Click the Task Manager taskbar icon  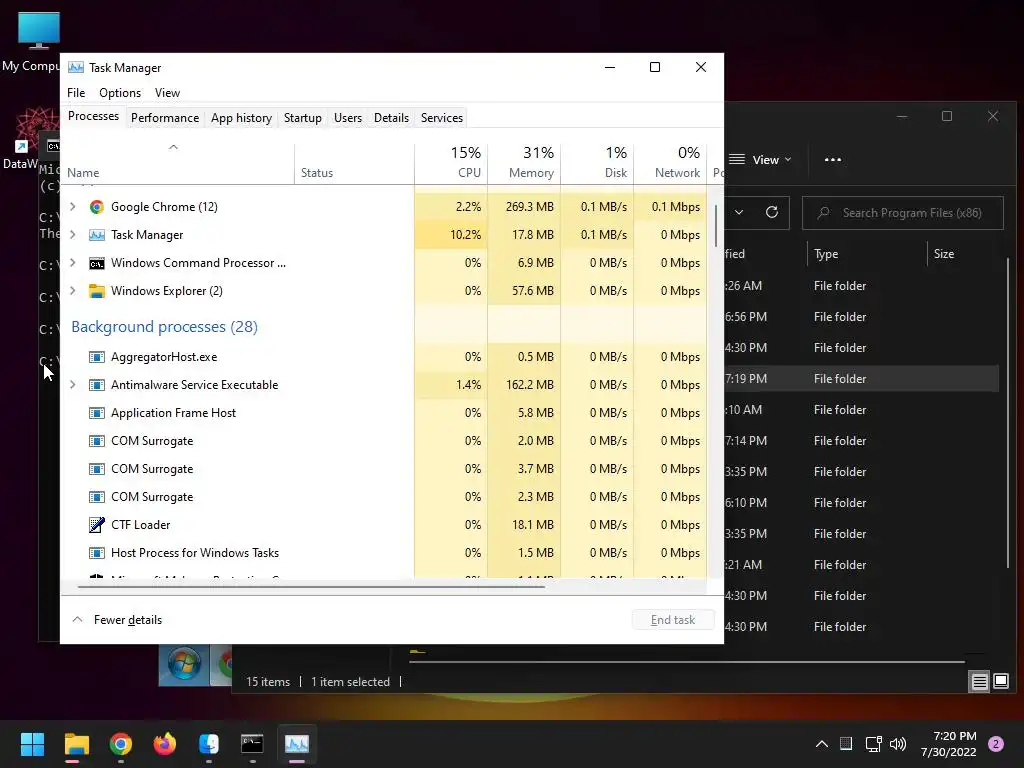[x=296, y=744]
